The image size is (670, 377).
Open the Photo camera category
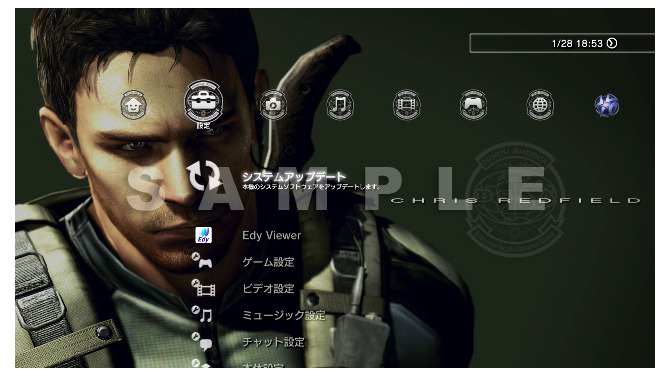(x=273, y=105)
